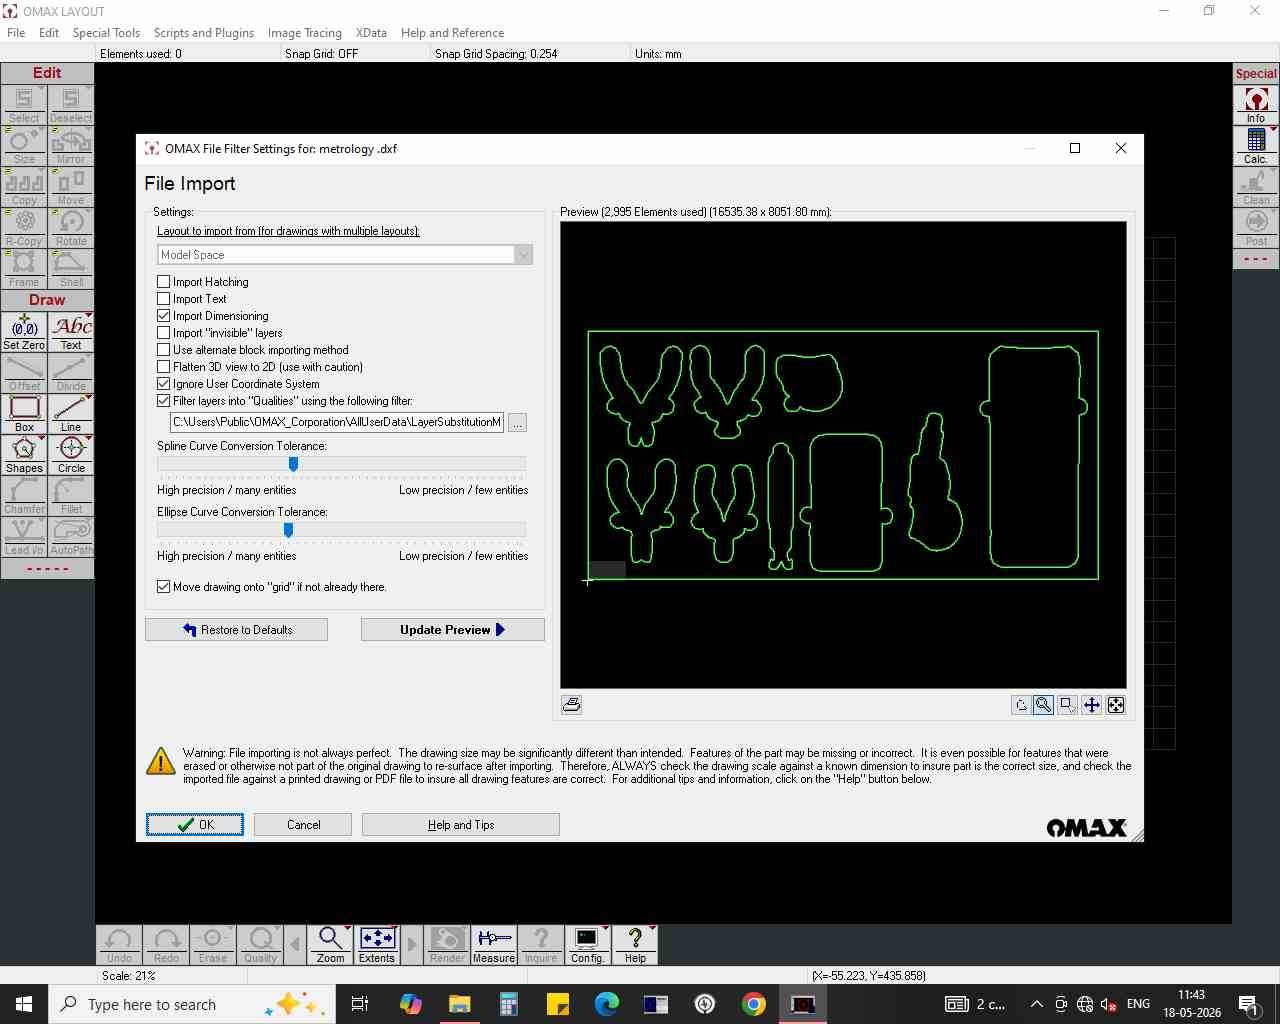1280x1024 pixels.
Task: Open the Calc. calculator tool
Action: pos(1256,146)
